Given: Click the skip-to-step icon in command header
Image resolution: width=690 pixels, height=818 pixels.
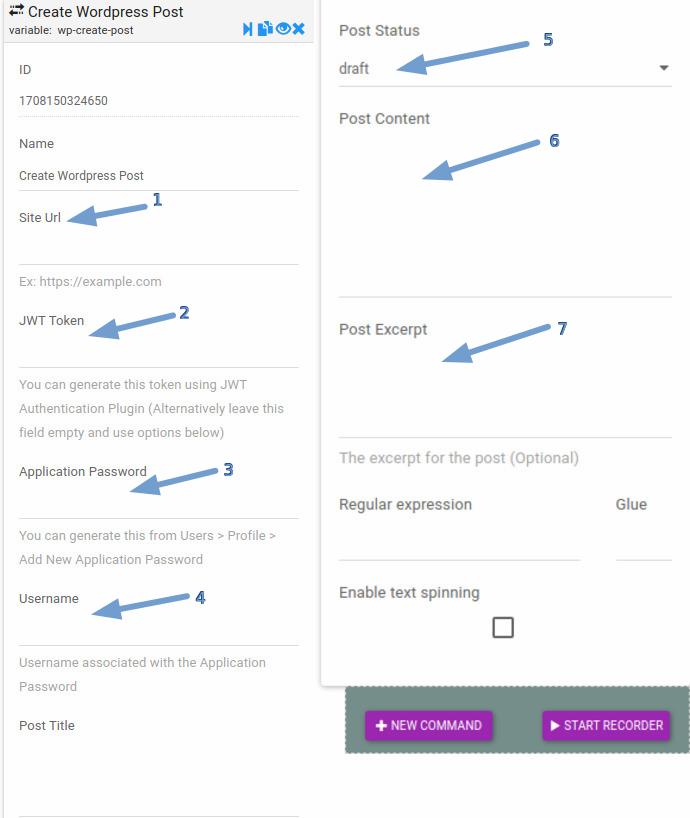Looking at the screenshot, I should (x=248, y=29).
